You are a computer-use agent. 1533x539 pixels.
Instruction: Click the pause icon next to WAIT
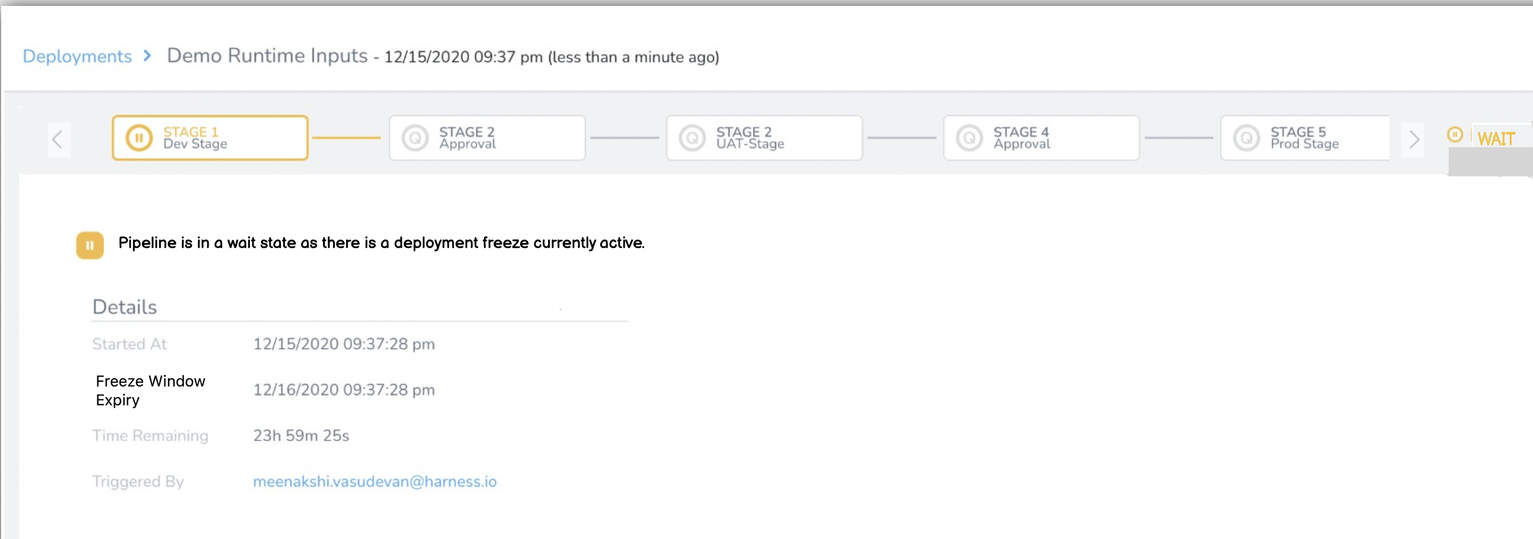tap(1455, 134)
